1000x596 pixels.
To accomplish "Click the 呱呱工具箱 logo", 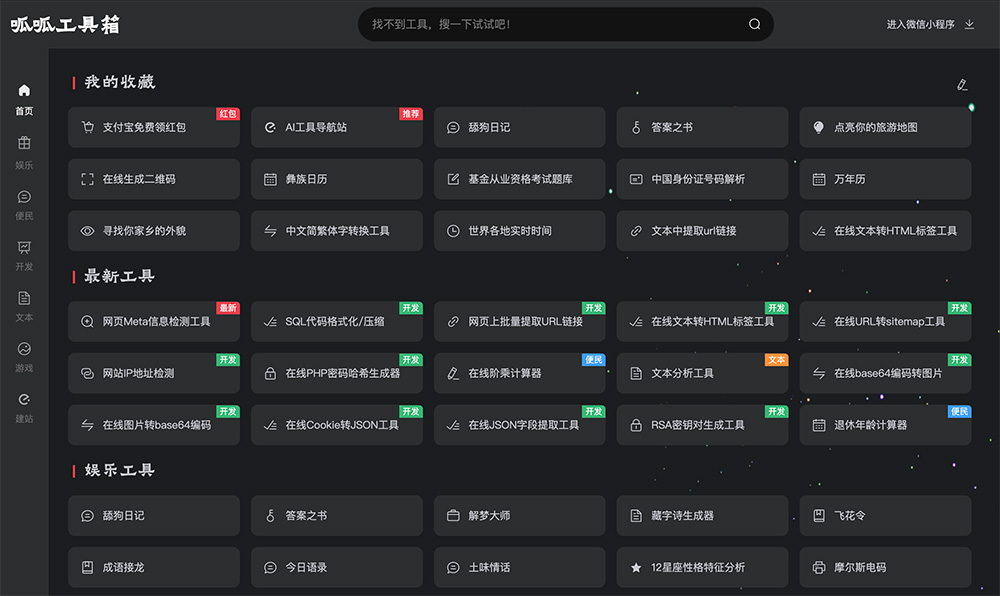I will [66, 25].
